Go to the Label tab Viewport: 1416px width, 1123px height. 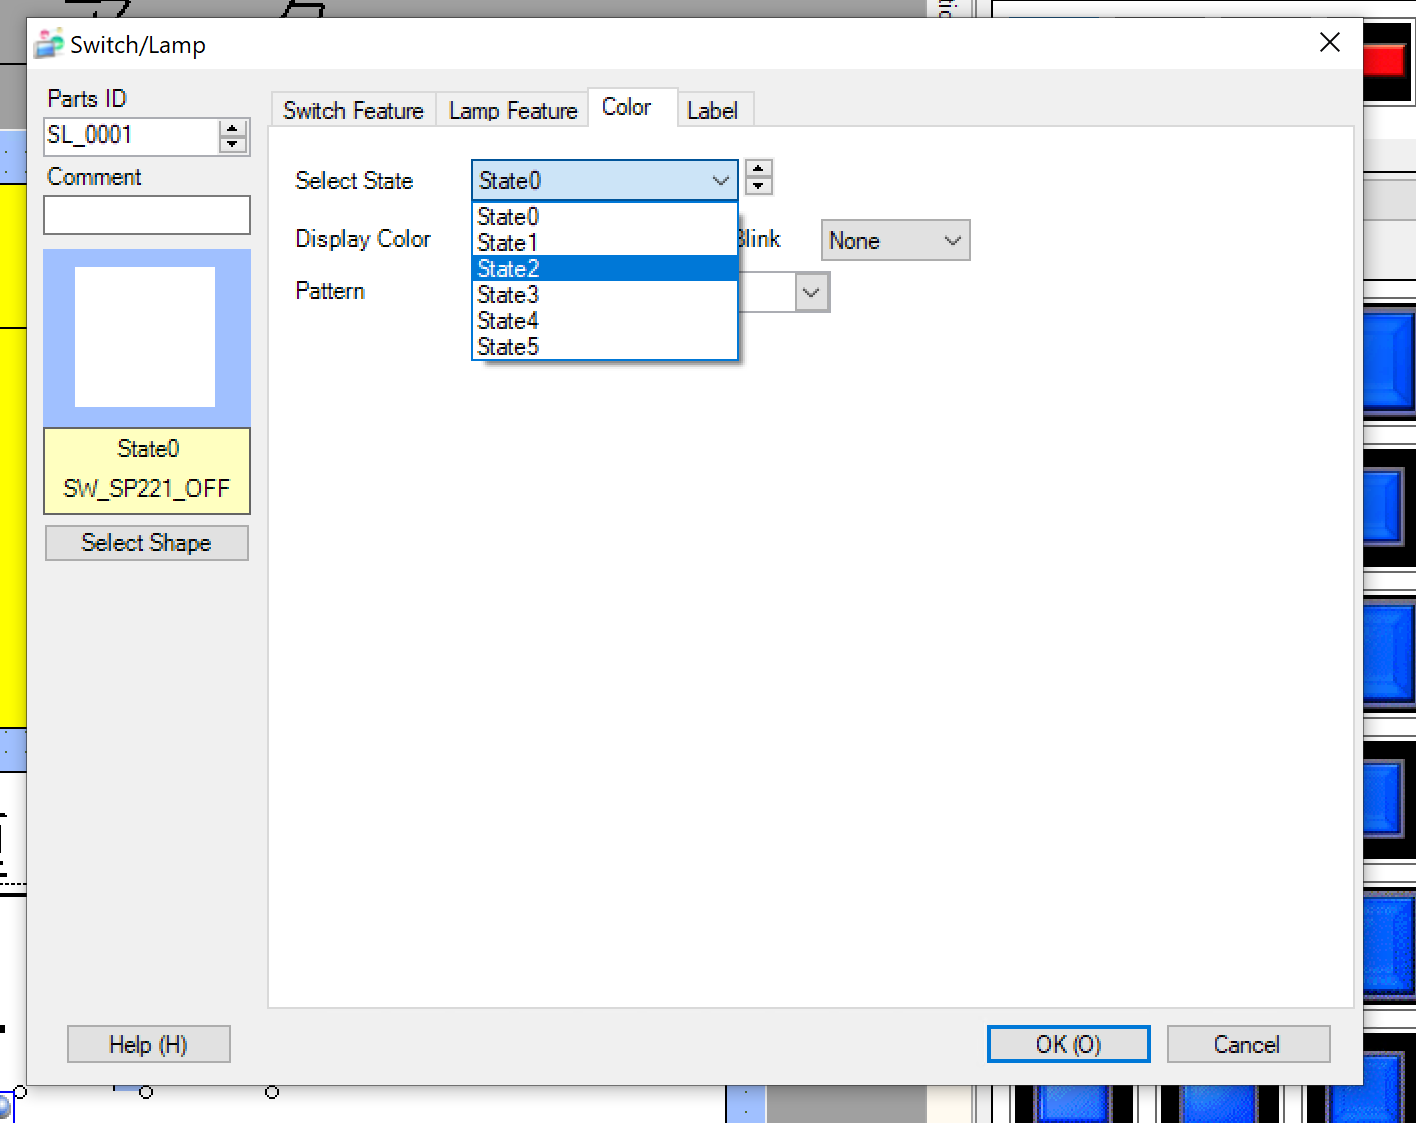pyautogui.click(x=712, y=110)
